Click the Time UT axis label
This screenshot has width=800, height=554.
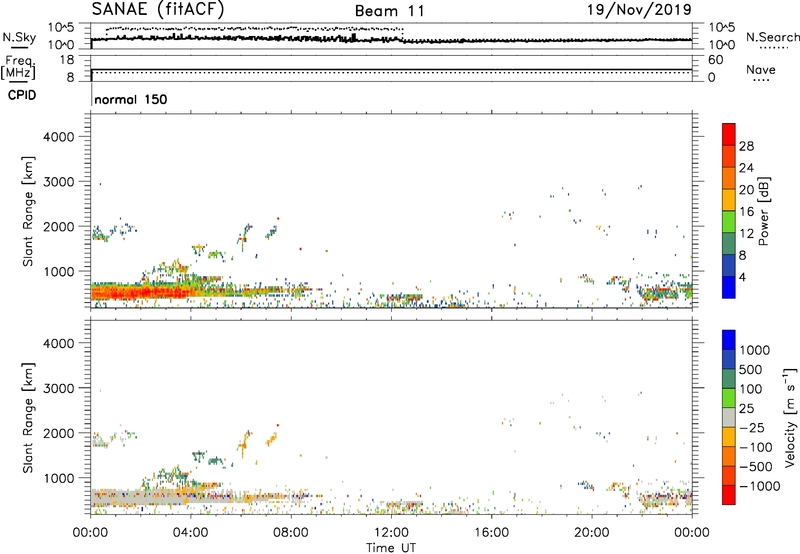click(391, 548)
